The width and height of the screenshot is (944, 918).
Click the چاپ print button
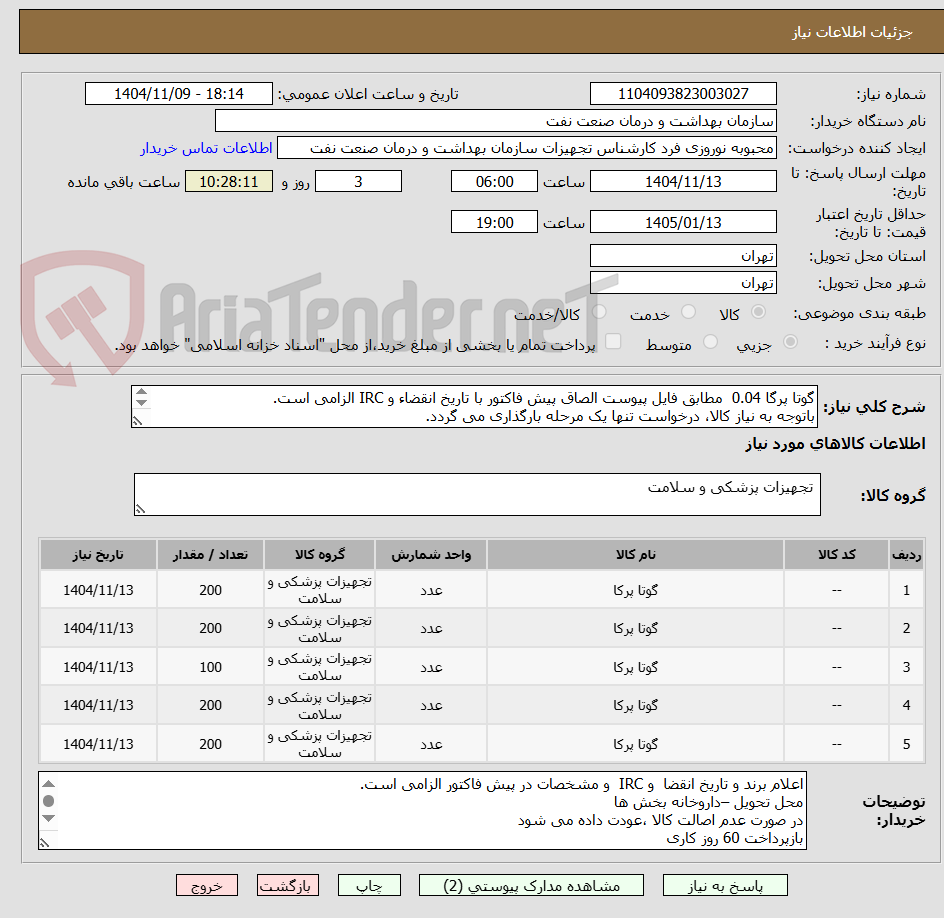pyautogui.click(x=369, y=885)
